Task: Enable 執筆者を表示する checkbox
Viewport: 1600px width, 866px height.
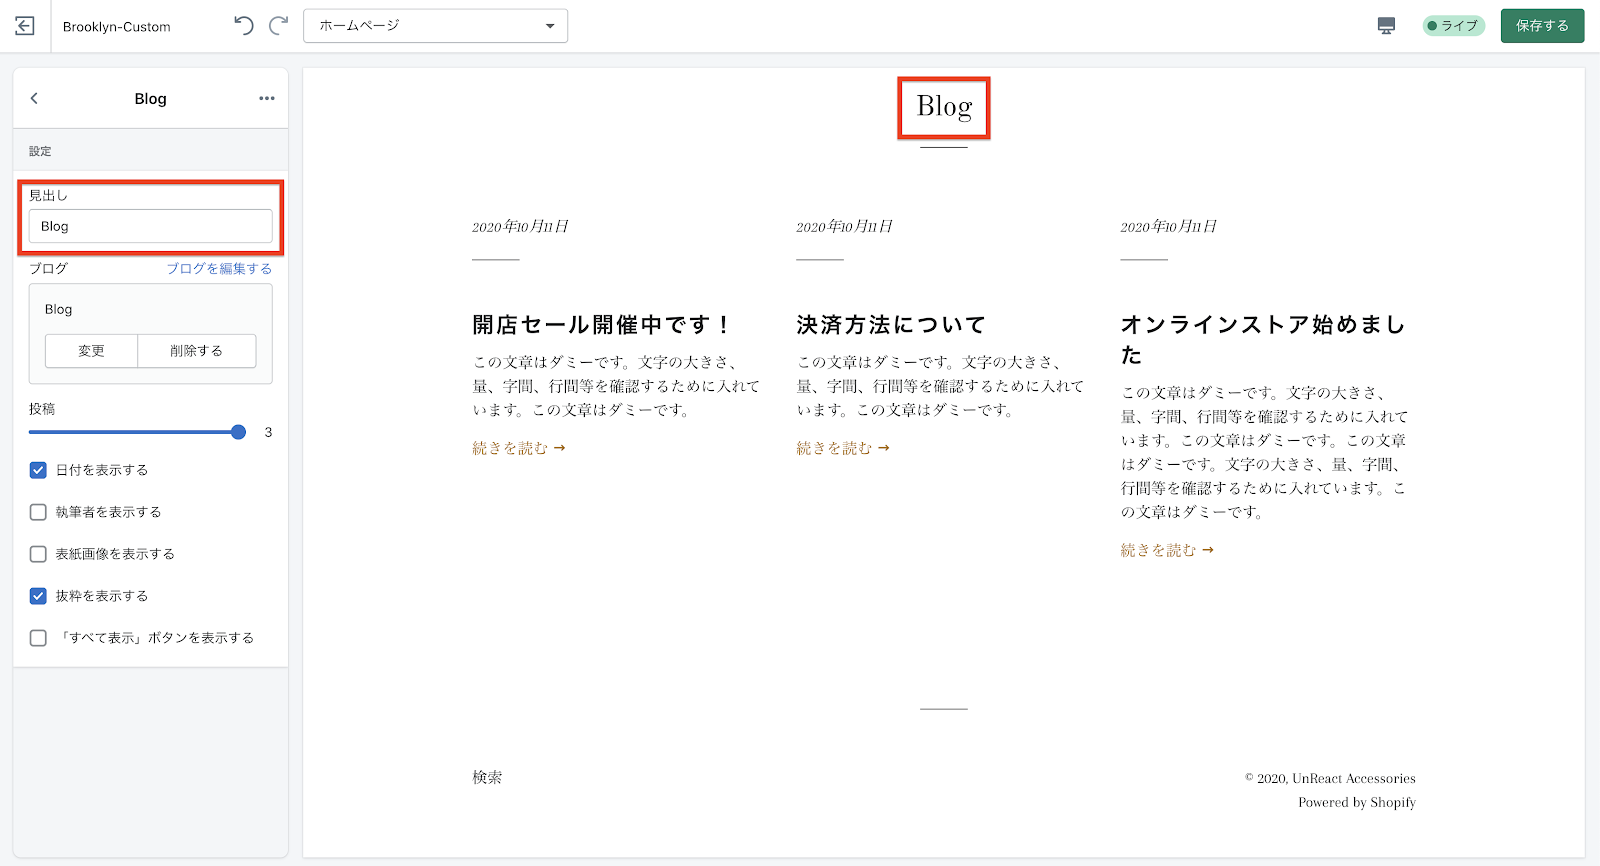Action: click(x=38, y=512)
